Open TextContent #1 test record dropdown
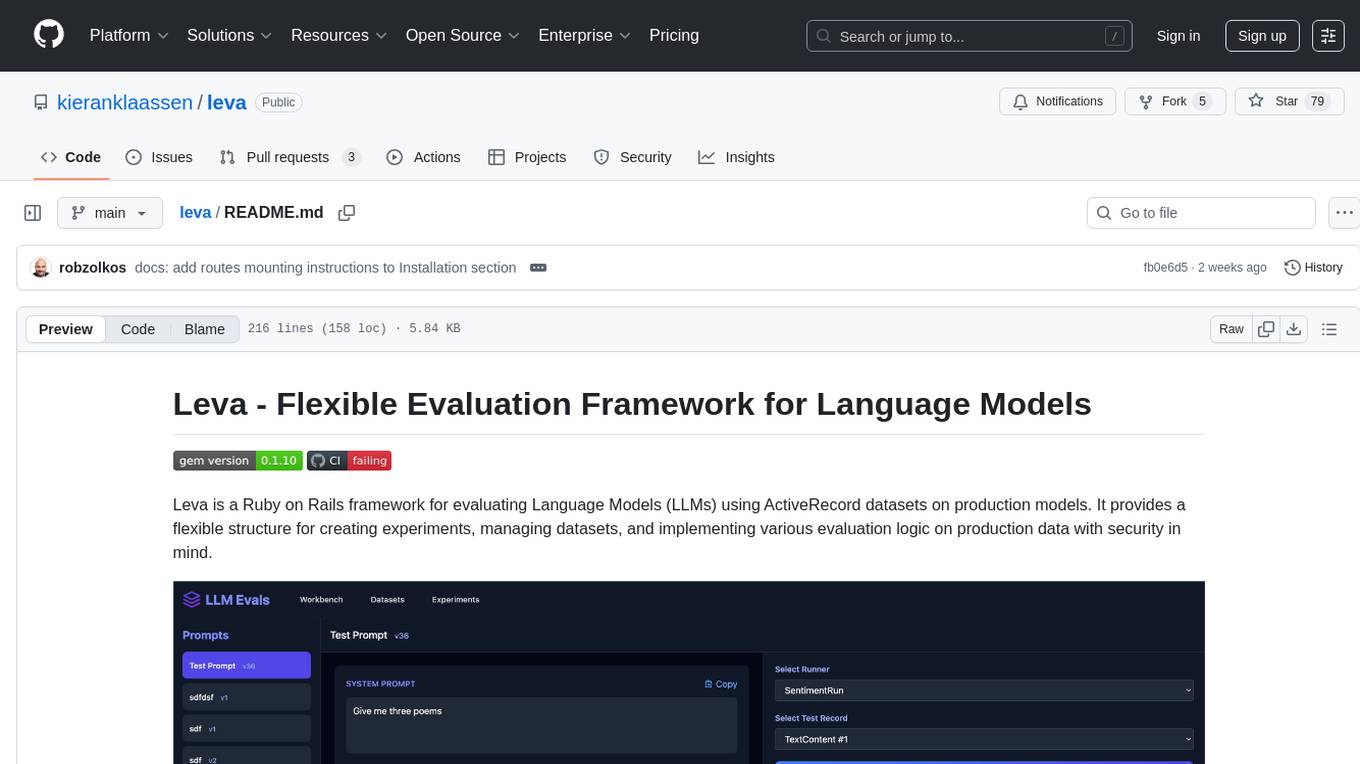The height and width of the screenshot is (764, 1360). click(x=984, y=739)
